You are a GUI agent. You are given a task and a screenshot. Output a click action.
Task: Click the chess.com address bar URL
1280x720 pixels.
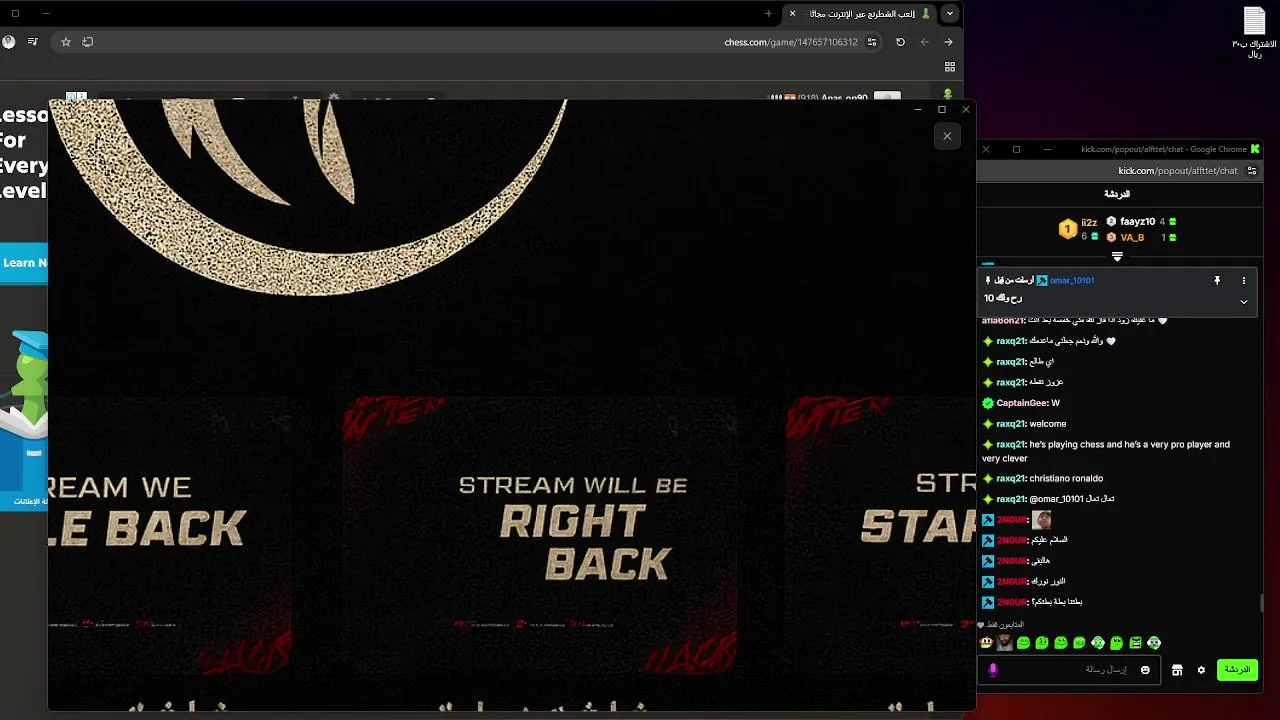[791, 42]
